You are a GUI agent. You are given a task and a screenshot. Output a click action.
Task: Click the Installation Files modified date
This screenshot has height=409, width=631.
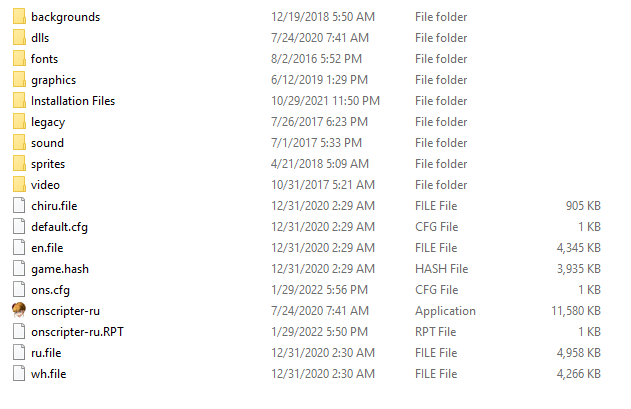point(325,101)
